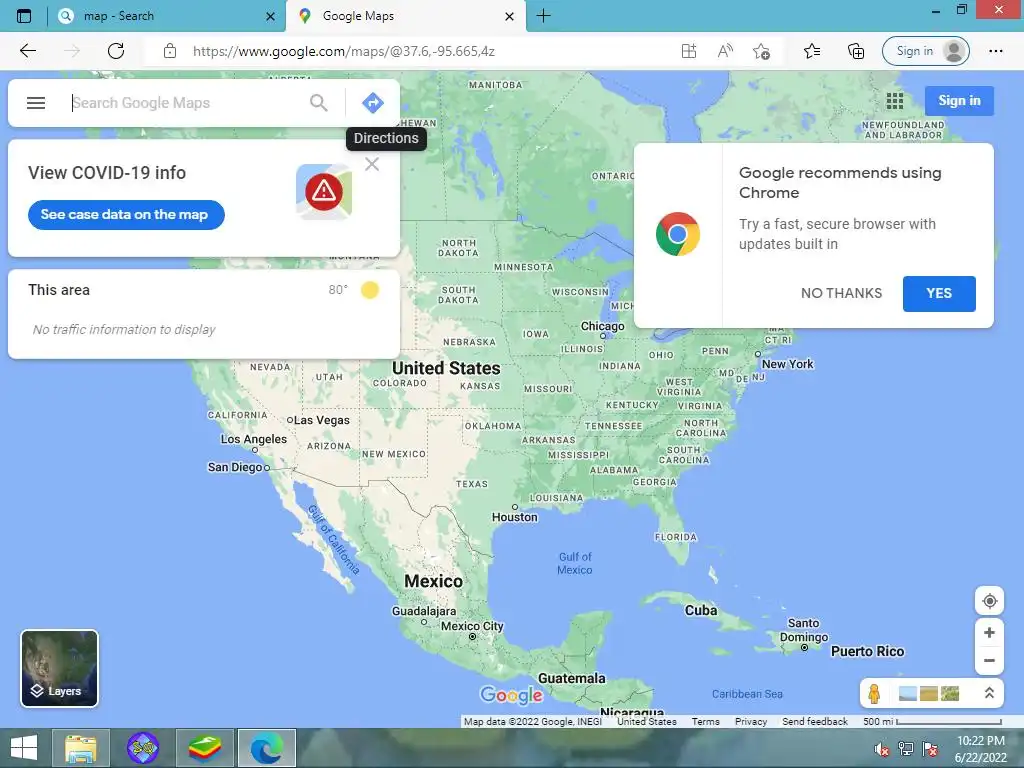Expand the map imagery strip

coord(989,693)
